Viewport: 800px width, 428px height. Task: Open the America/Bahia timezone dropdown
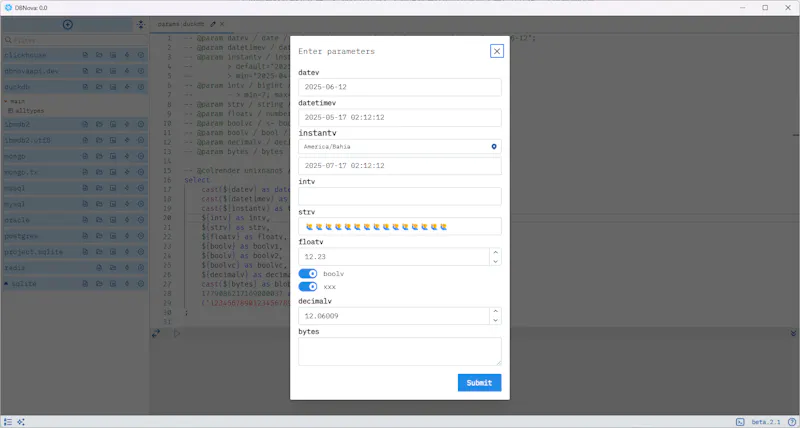tap(399, 146)
